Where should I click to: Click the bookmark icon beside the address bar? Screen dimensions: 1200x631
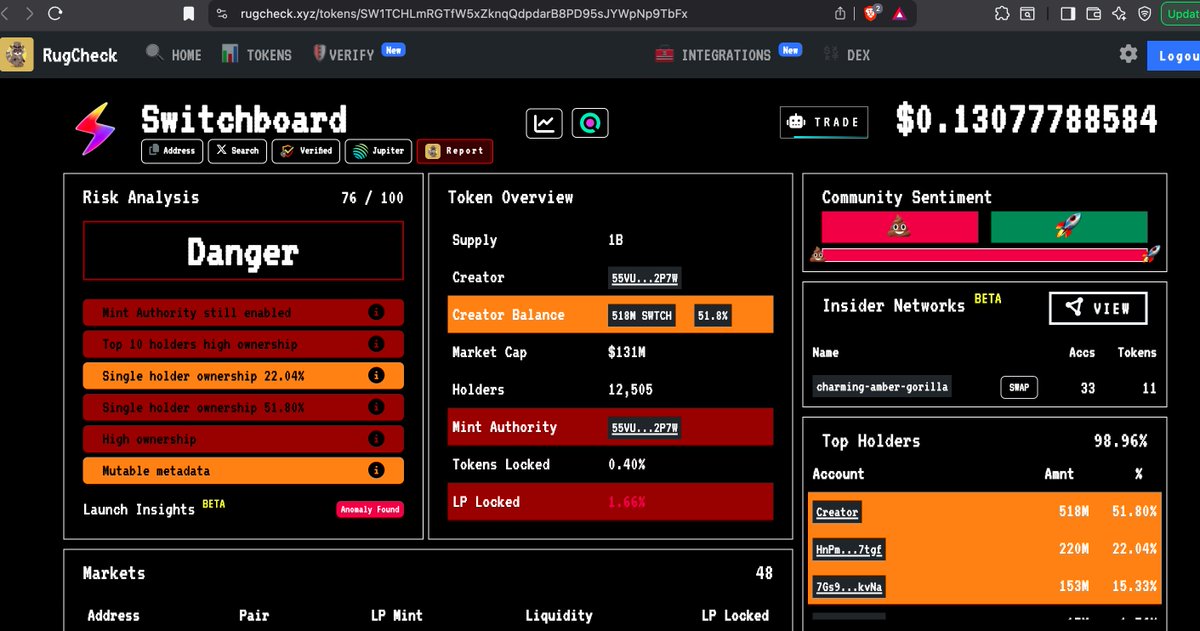pyautogui.click(x=188, y=14)
